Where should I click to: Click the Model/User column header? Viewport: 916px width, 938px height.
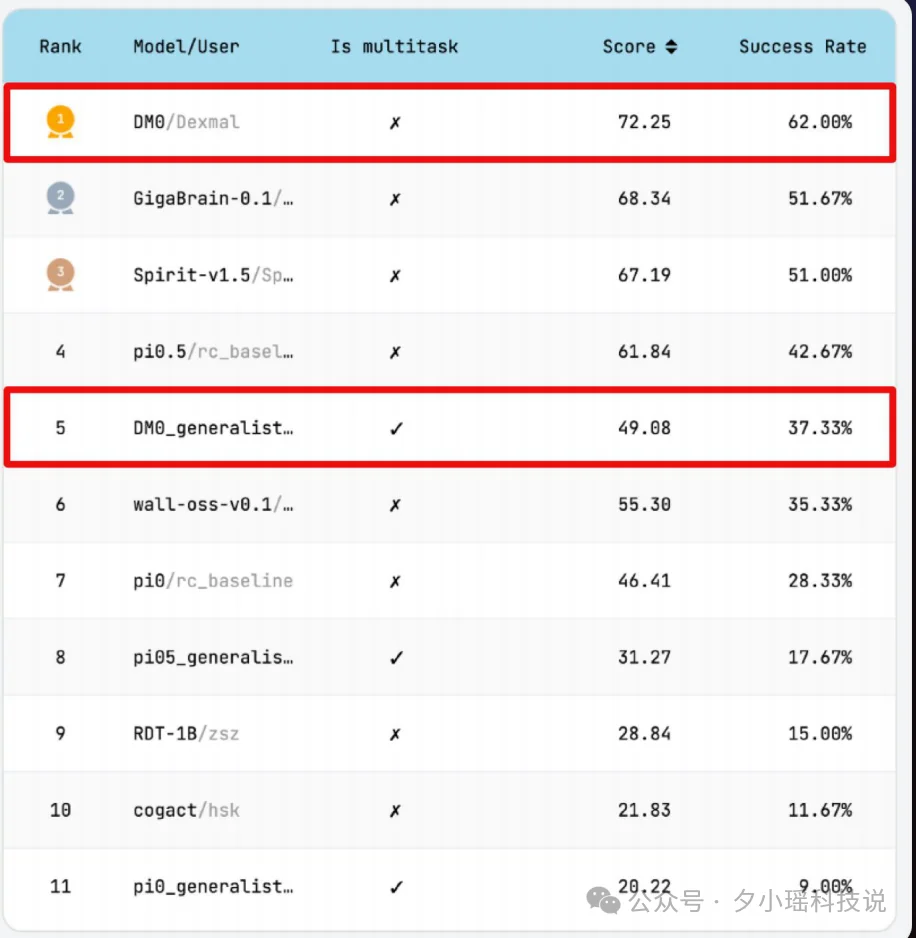(x=186, y=47)
